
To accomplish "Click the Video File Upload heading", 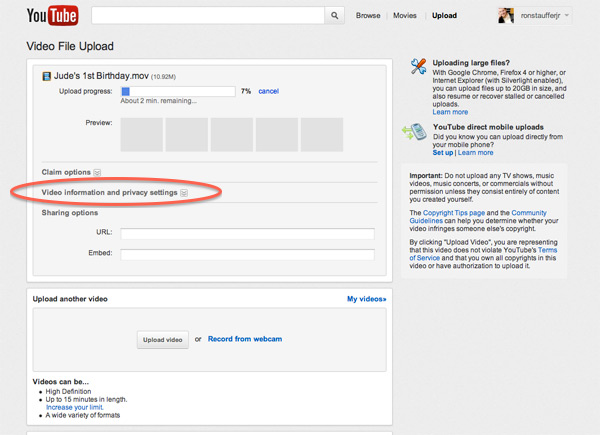I will [x=70, y=46].
